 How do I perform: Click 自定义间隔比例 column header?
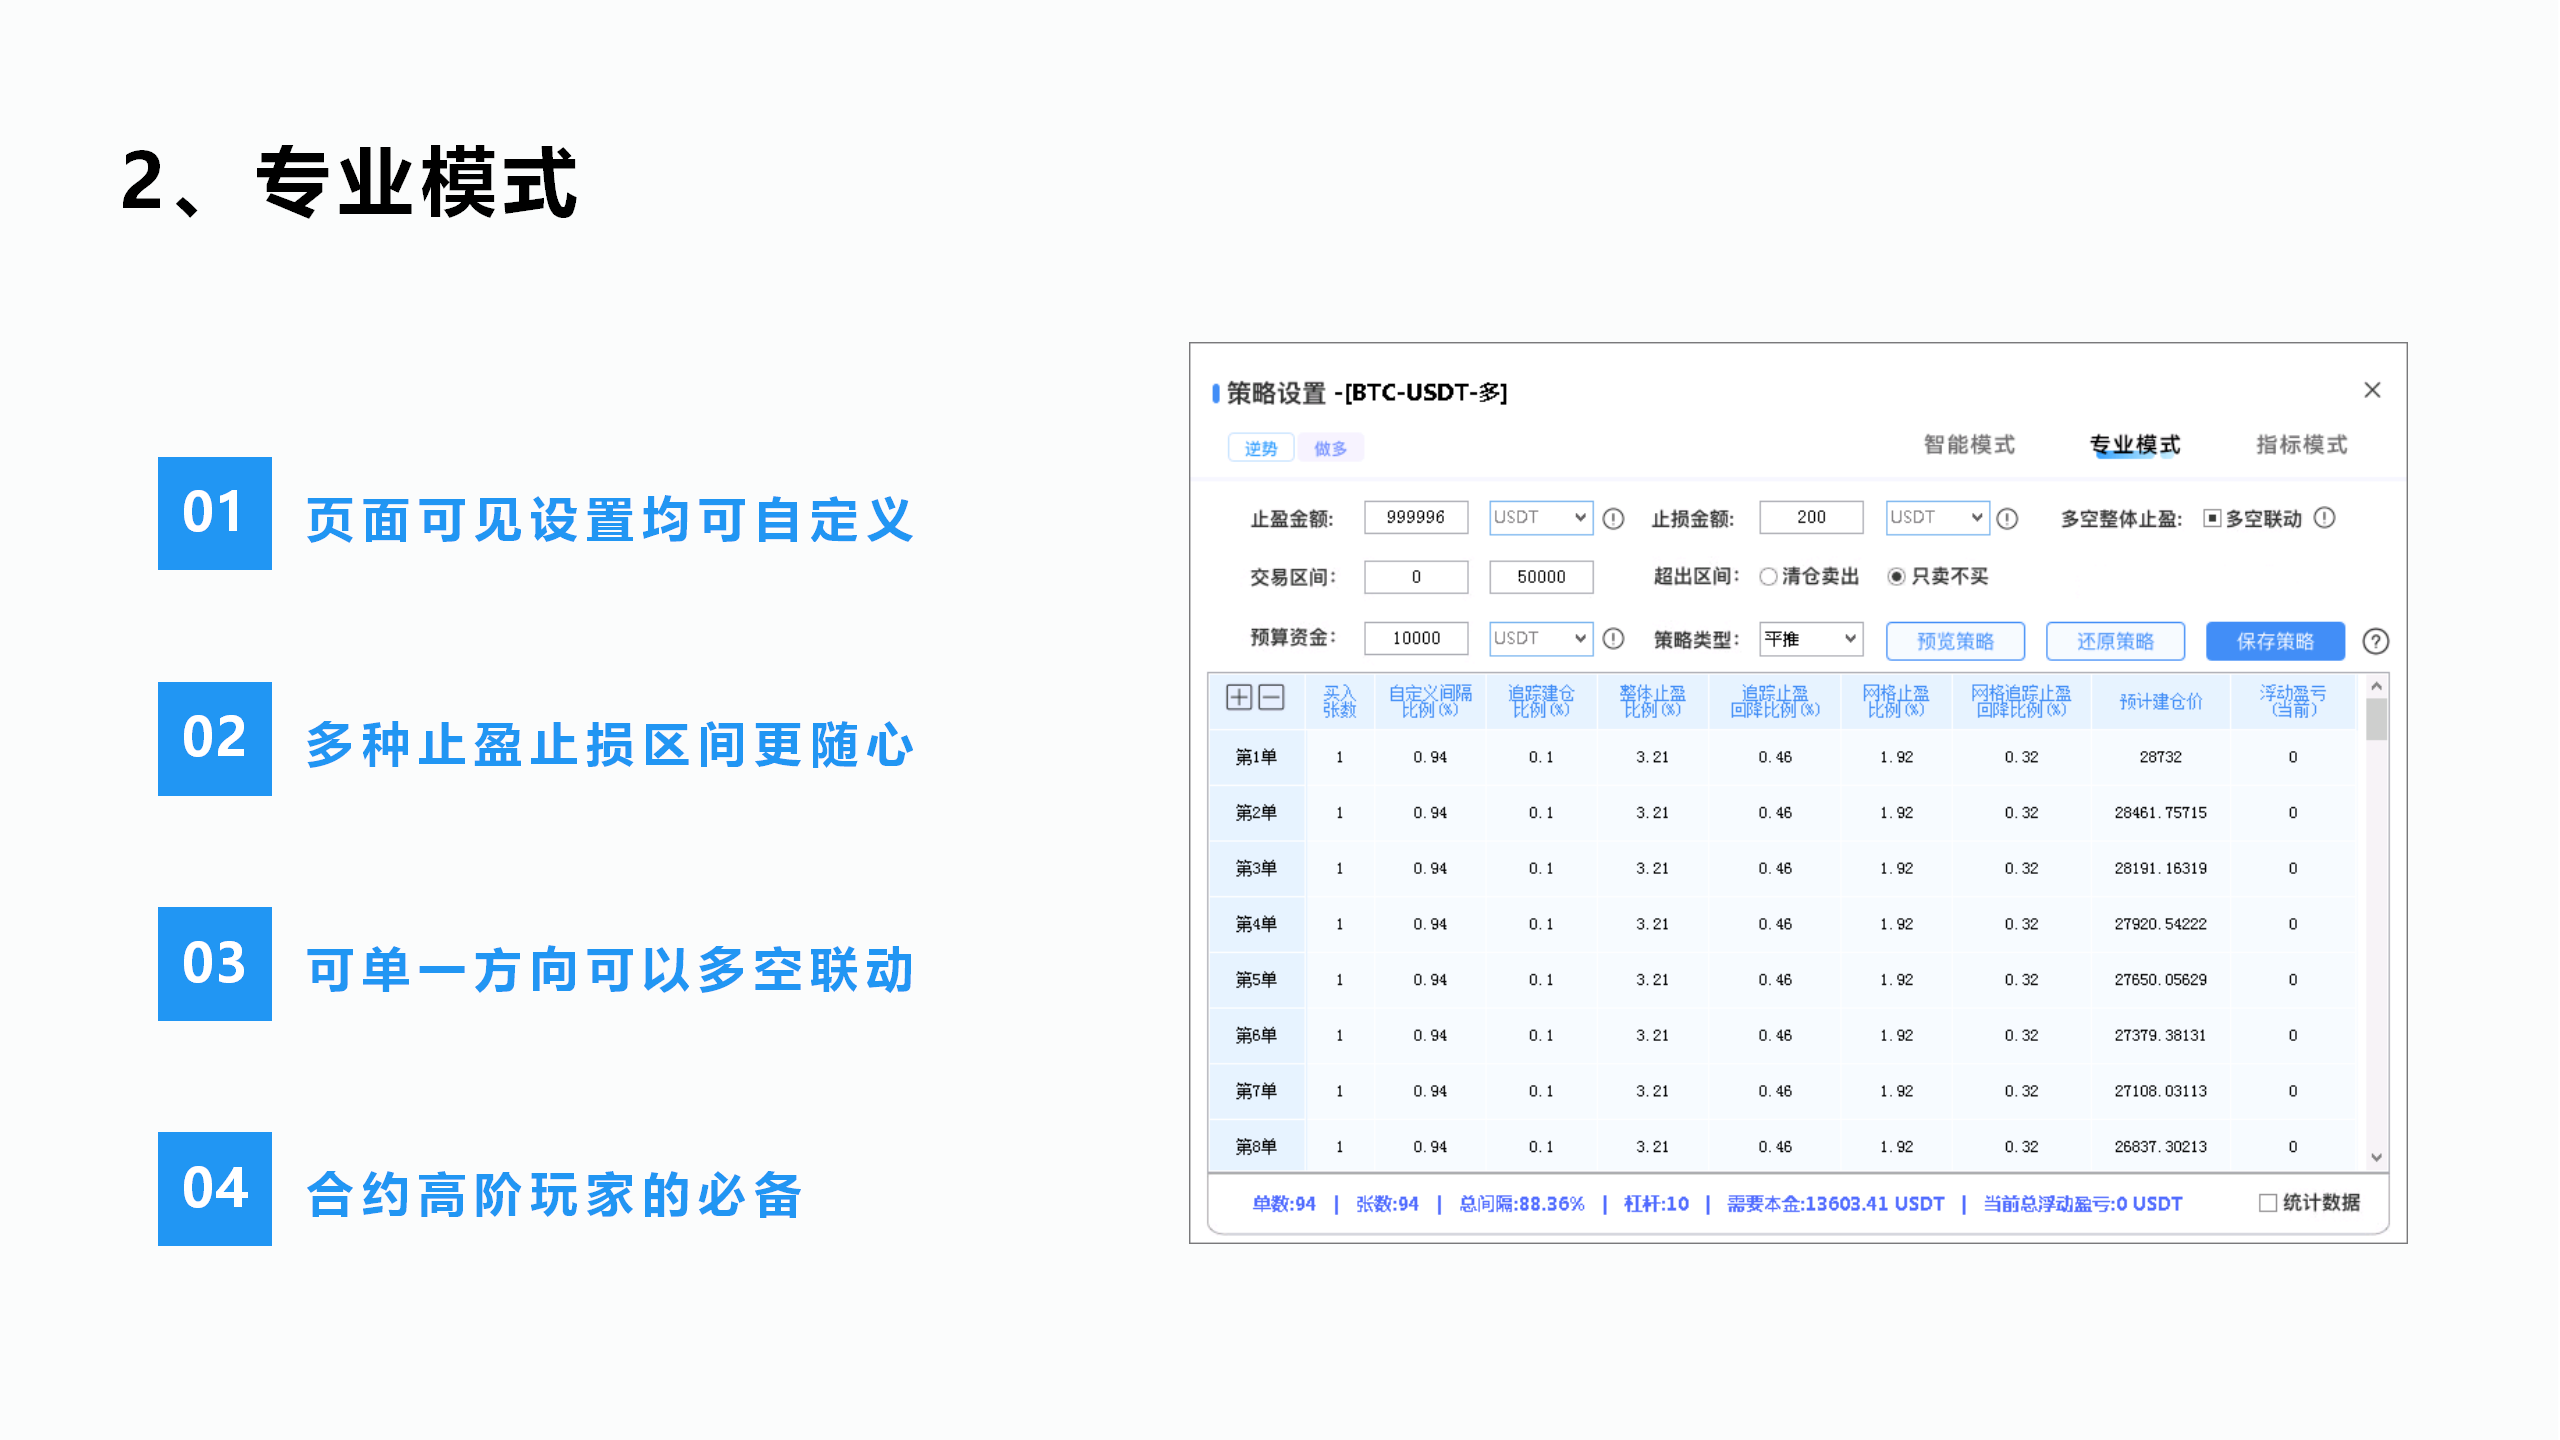1430,701
